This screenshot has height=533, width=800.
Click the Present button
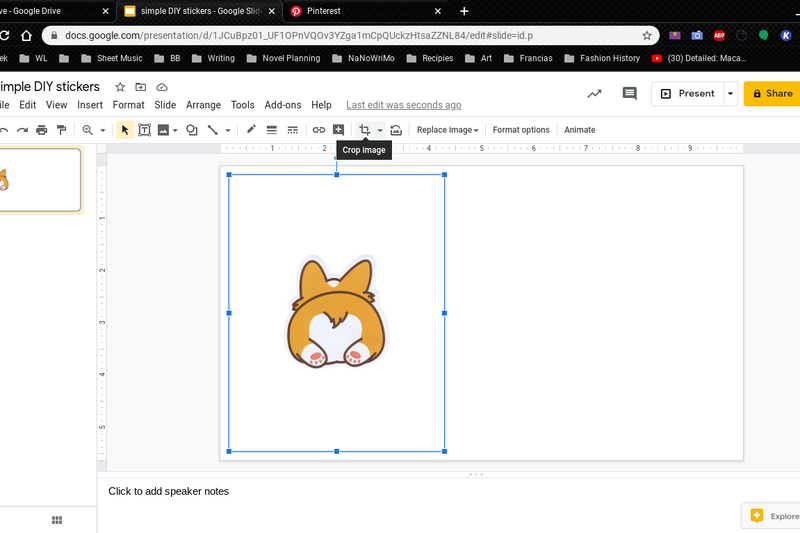click(x=688, y=94)
